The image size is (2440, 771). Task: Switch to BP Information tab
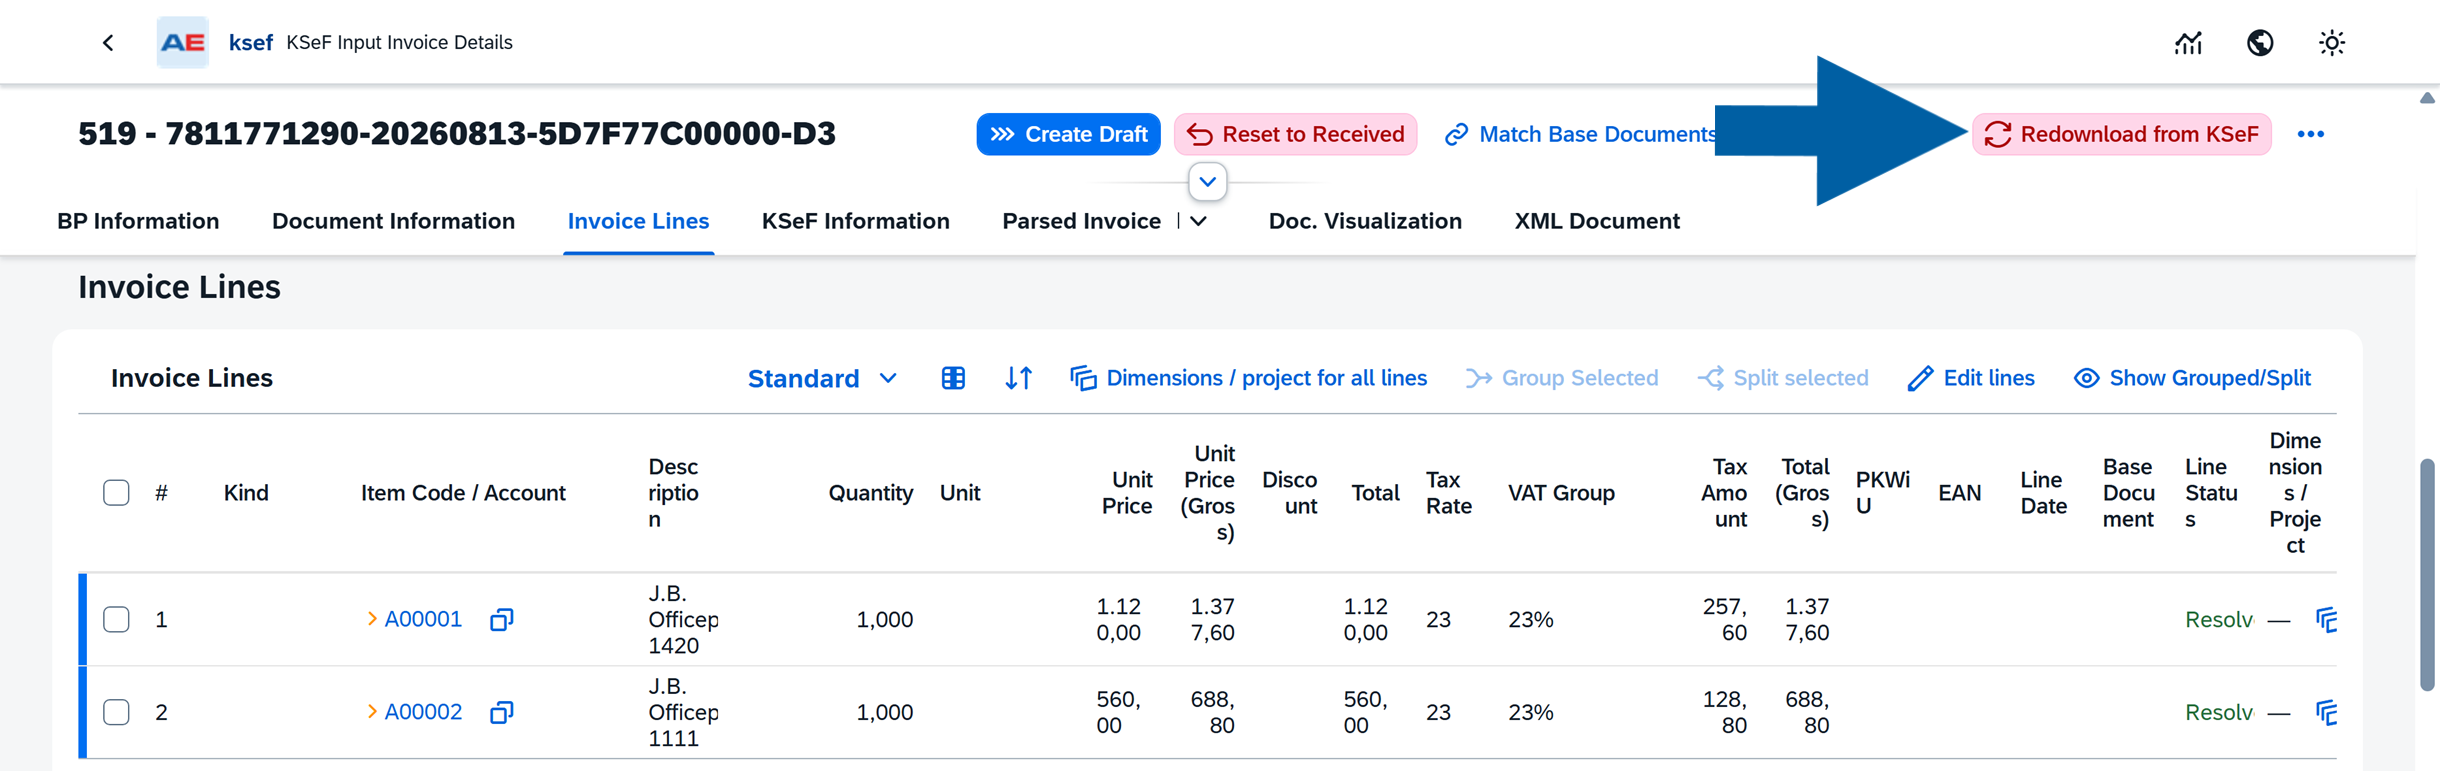138,221
